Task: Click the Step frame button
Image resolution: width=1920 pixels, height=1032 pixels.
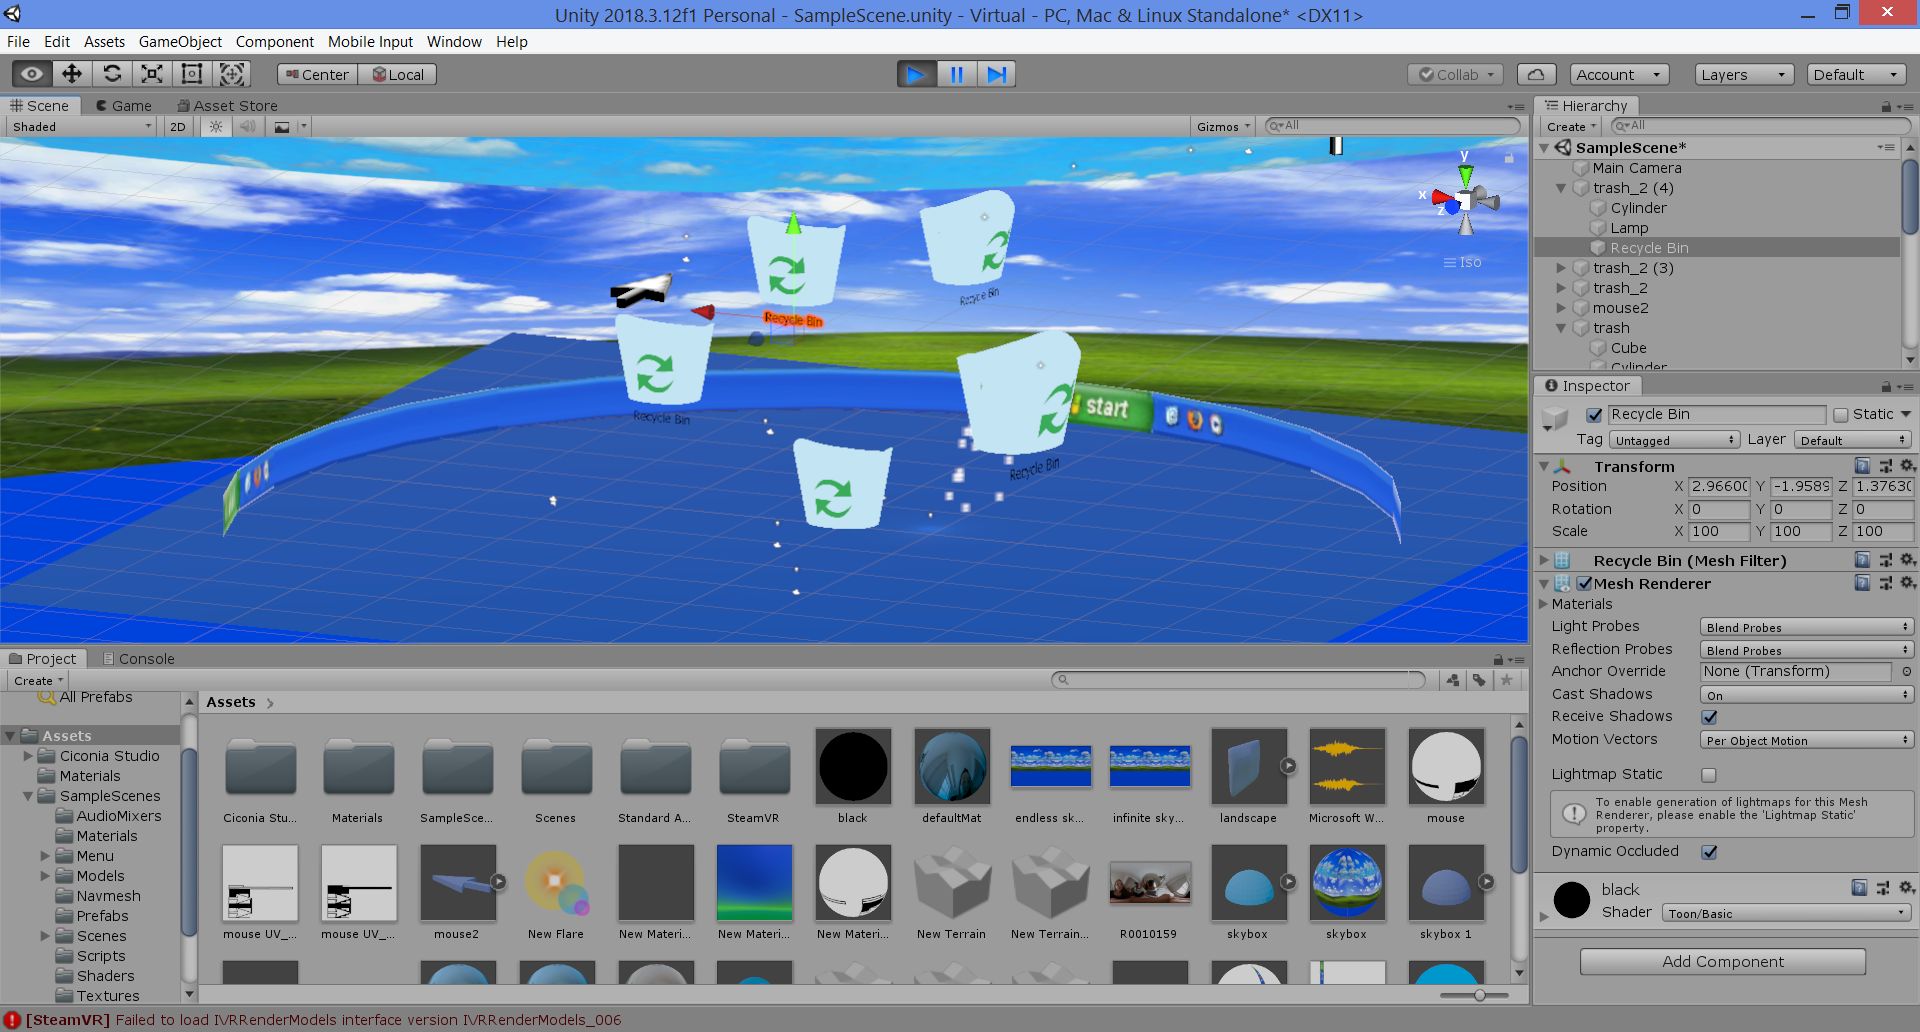Action: point(996,74)
